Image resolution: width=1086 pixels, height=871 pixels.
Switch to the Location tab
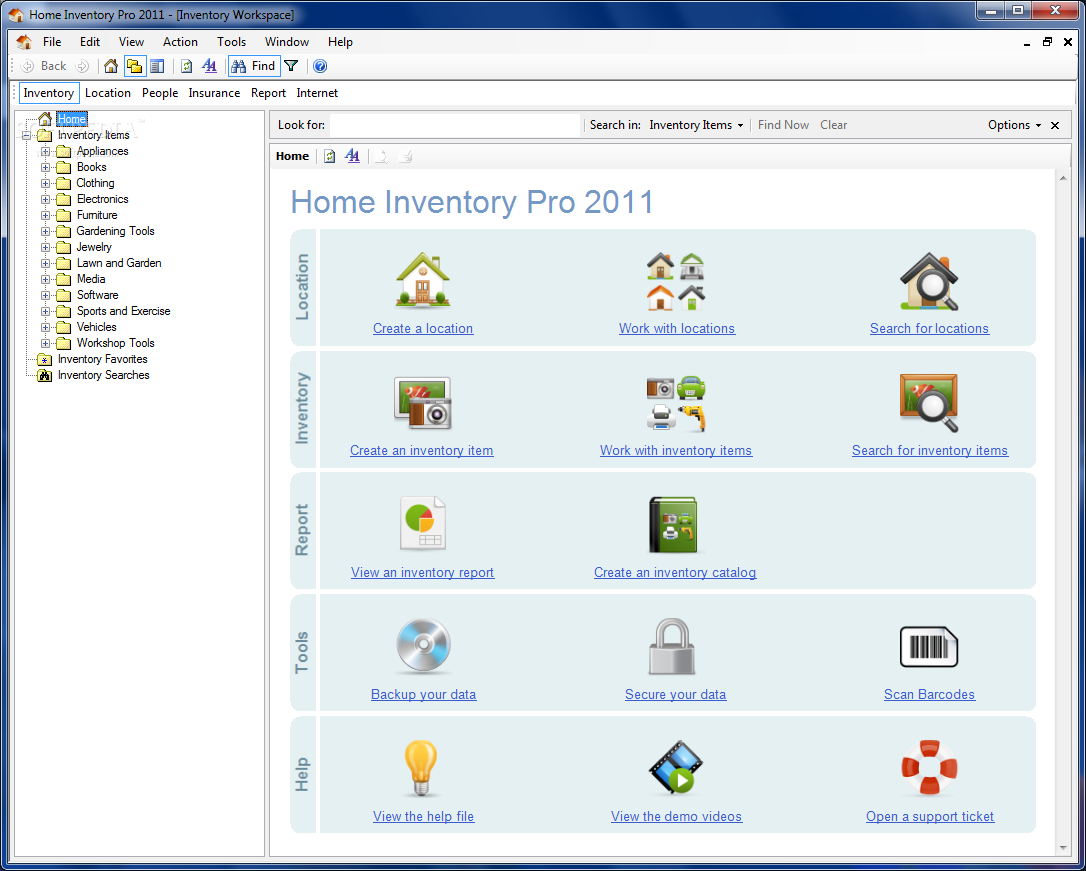tap(108, 93)
